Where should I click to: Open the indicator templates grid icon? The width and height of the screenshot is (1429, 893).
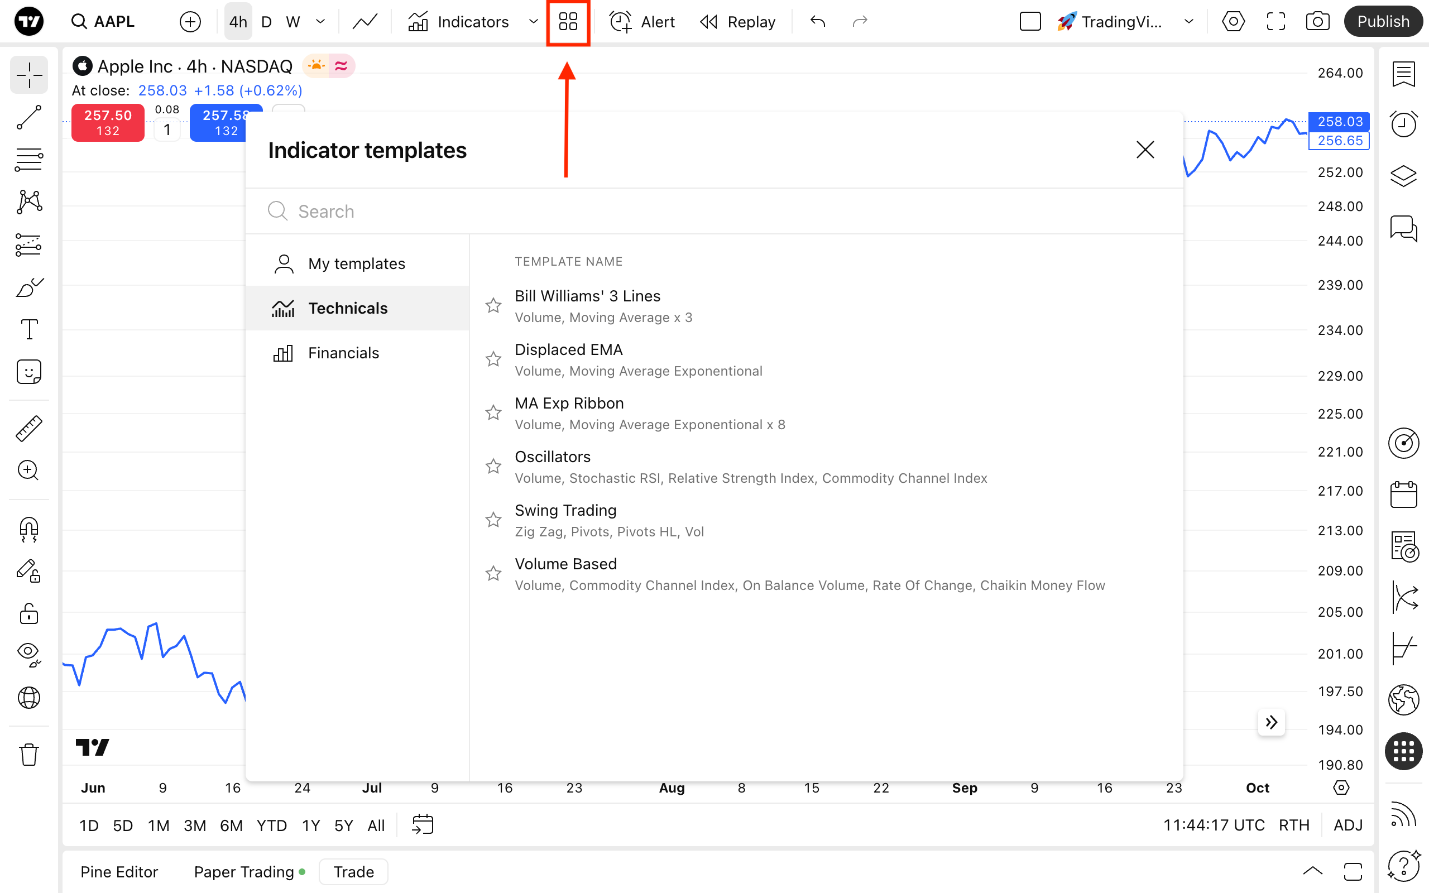tap(568, 21)
